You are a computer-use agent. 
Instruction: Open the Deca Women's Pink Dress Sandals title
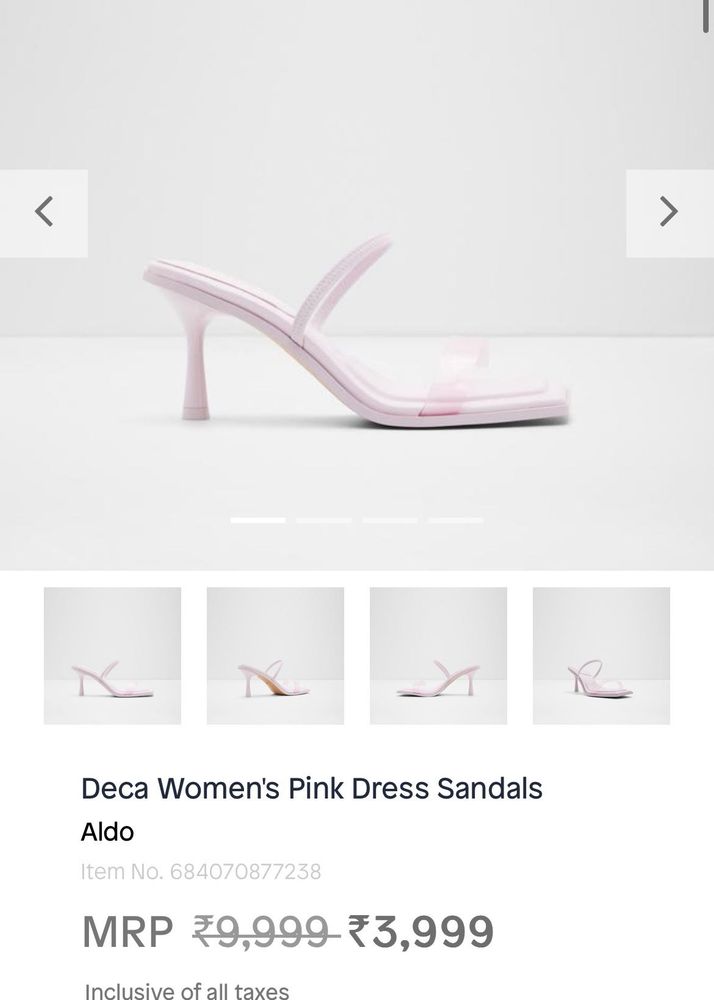(x=311, y=788)
